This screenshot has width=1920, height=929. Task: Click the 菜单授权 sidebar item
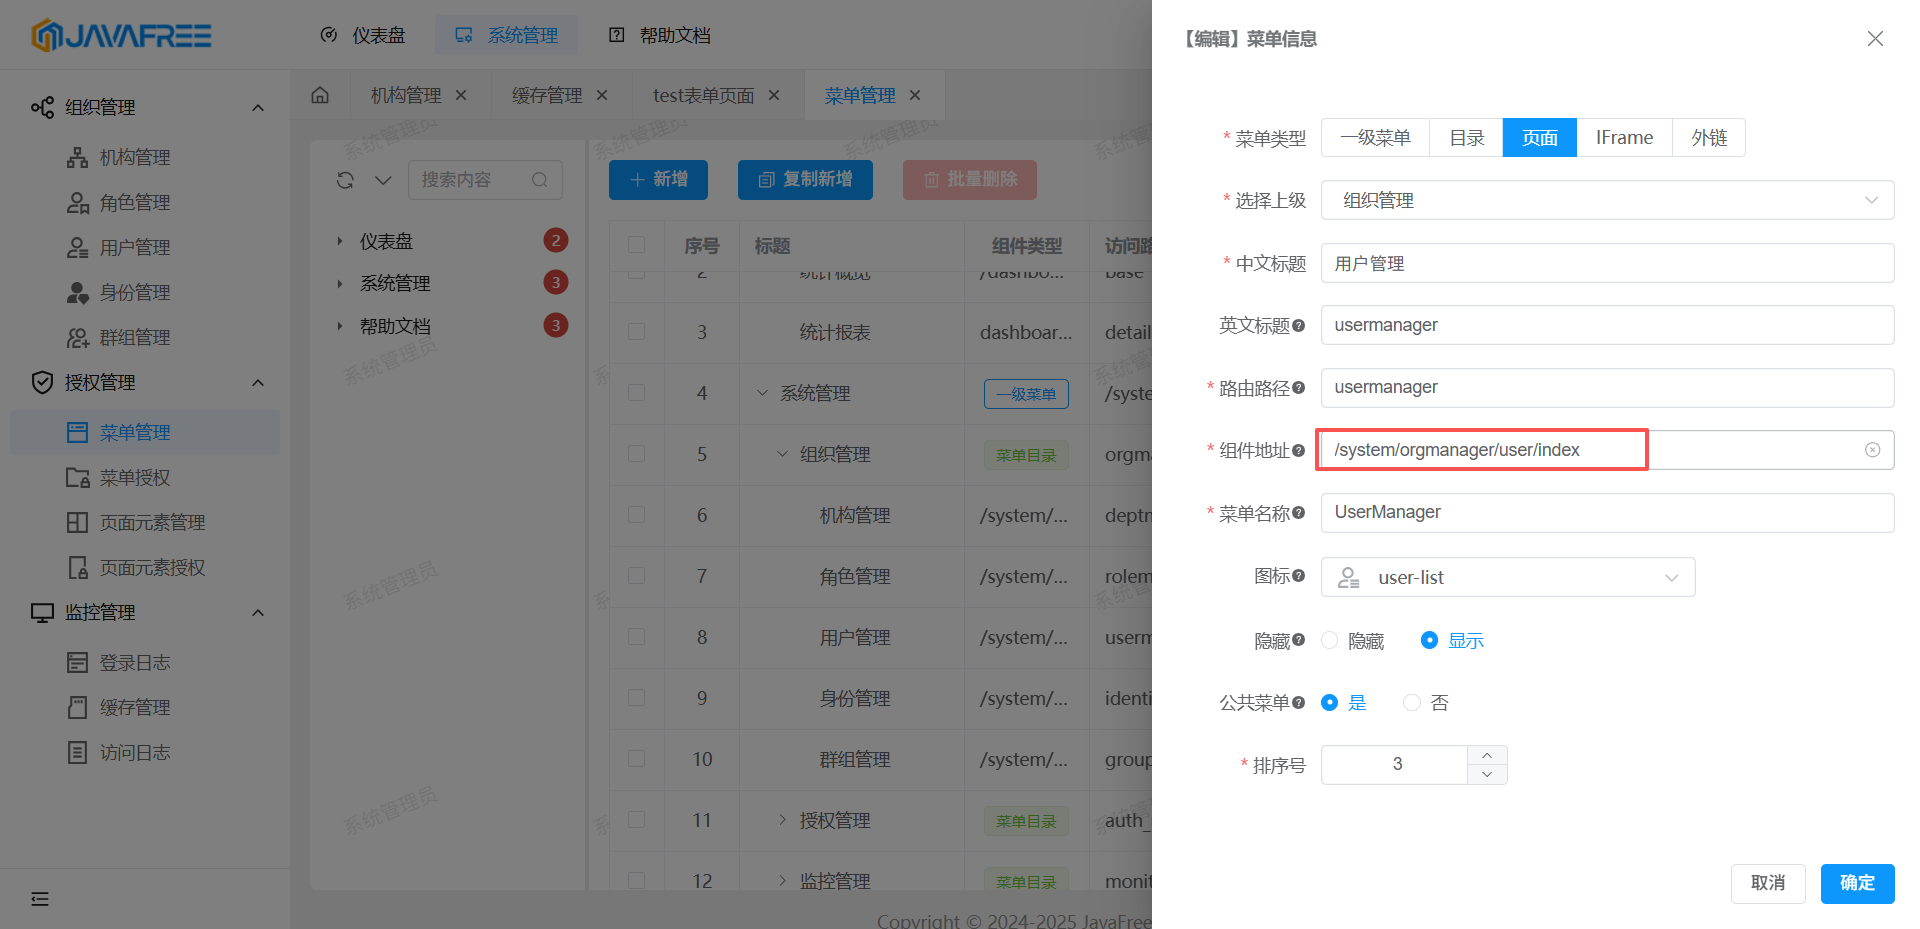[x=137, y=477]
